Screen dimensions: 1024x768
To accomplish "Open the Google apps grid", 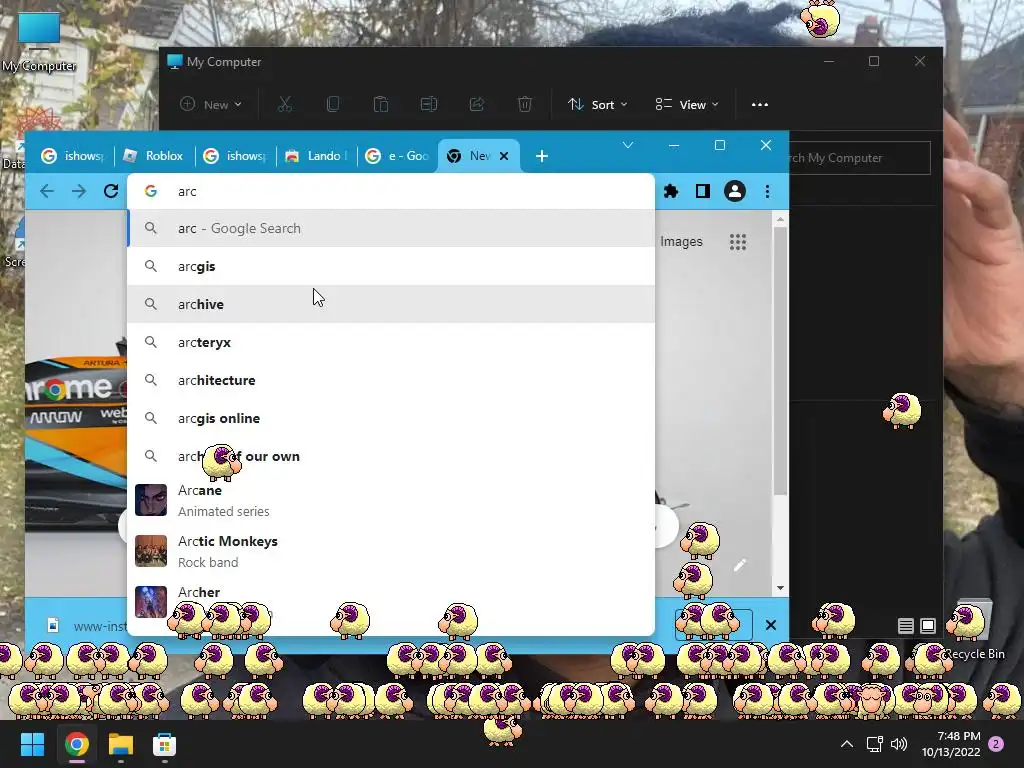I will (x=738, y=242).
